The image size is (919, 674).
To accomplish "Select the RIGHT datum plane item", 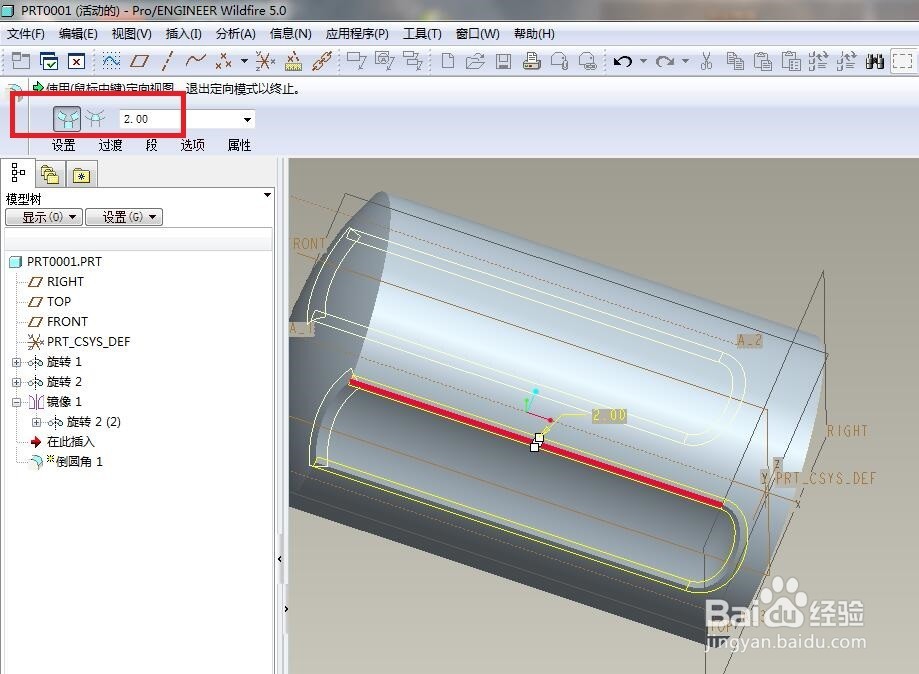I will (x=56, y=281).
